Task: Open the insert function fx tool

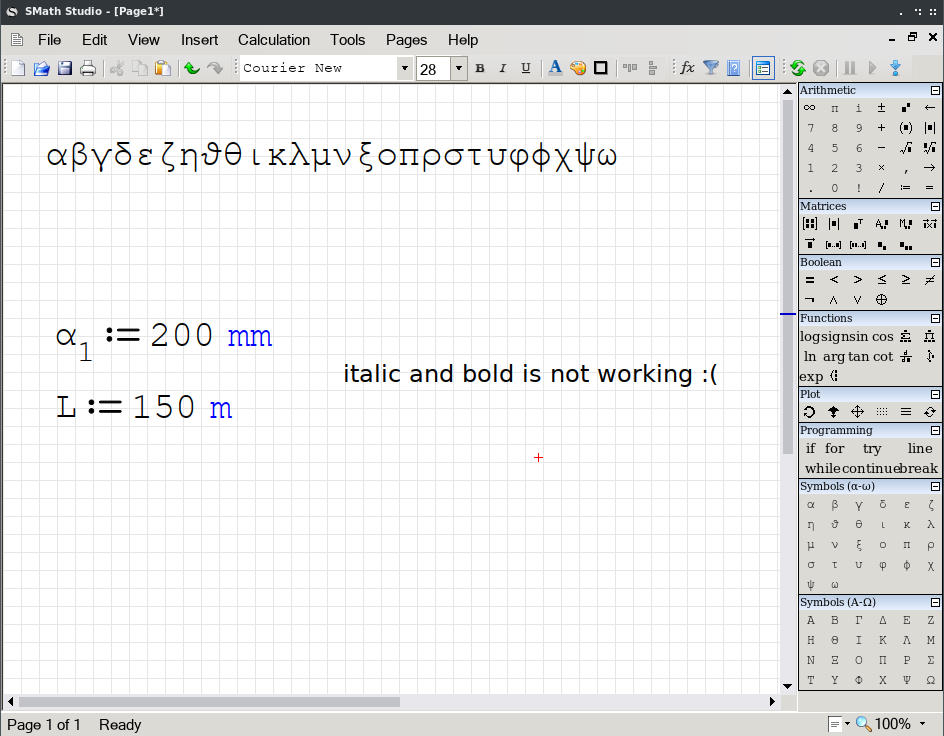Action: [x=687, y=68]
